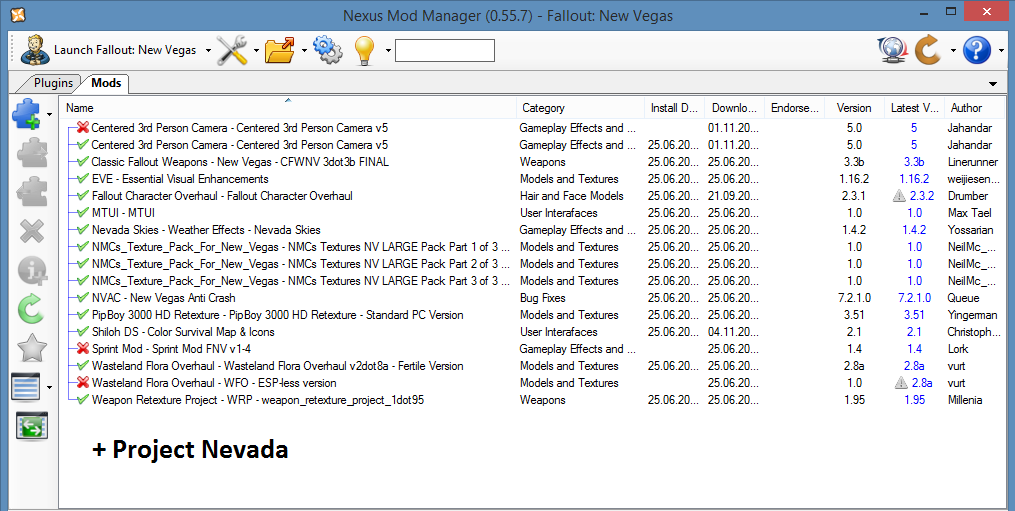The image size is (1015, 511).
Task: Select PipBoy 3000 HD Retexture row
Action: click(531, 315)
